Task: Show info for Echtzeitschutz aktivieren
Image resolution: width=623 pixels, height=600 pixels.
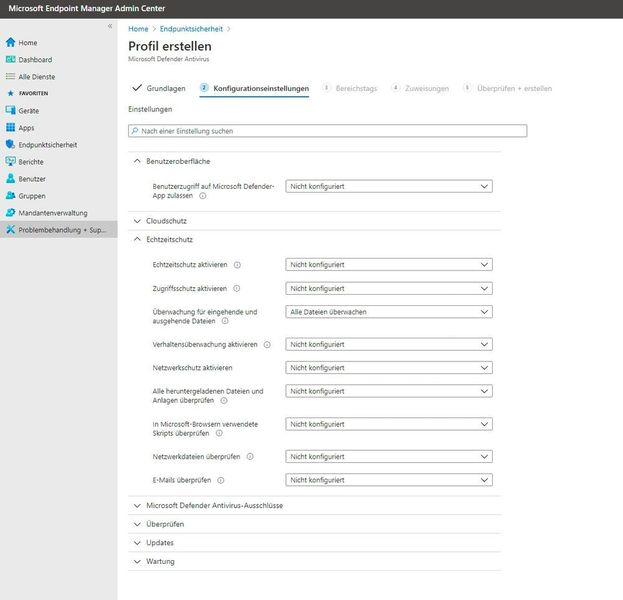Action: click(237, 265)
